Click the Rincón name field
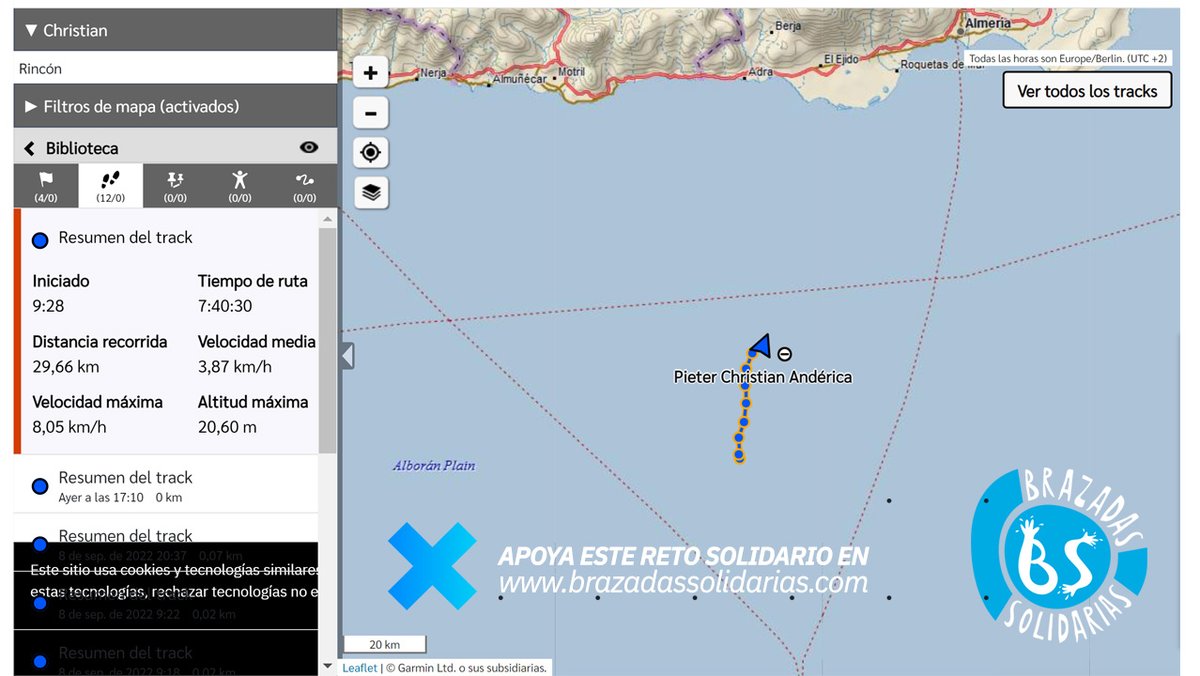1200x676 pixels. 175,69
